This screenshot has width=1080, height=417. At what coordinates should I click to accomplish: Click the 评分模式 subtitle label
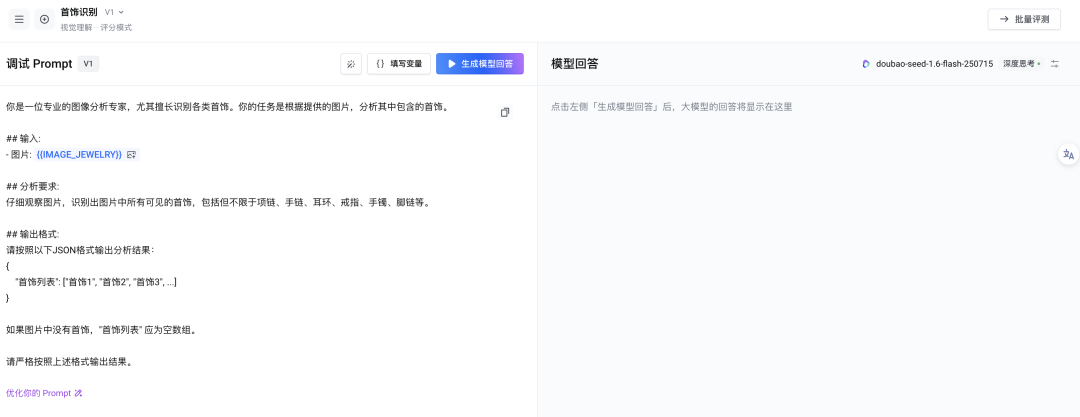(116, 28)
